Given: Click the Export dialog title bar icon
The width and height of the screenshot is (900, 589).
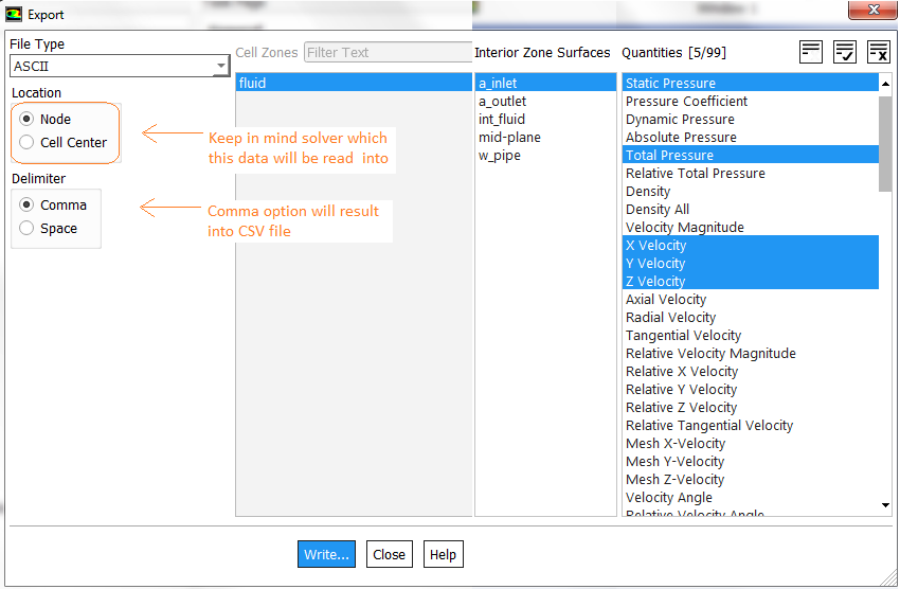Looking at the screenshot, I should 14,15.
